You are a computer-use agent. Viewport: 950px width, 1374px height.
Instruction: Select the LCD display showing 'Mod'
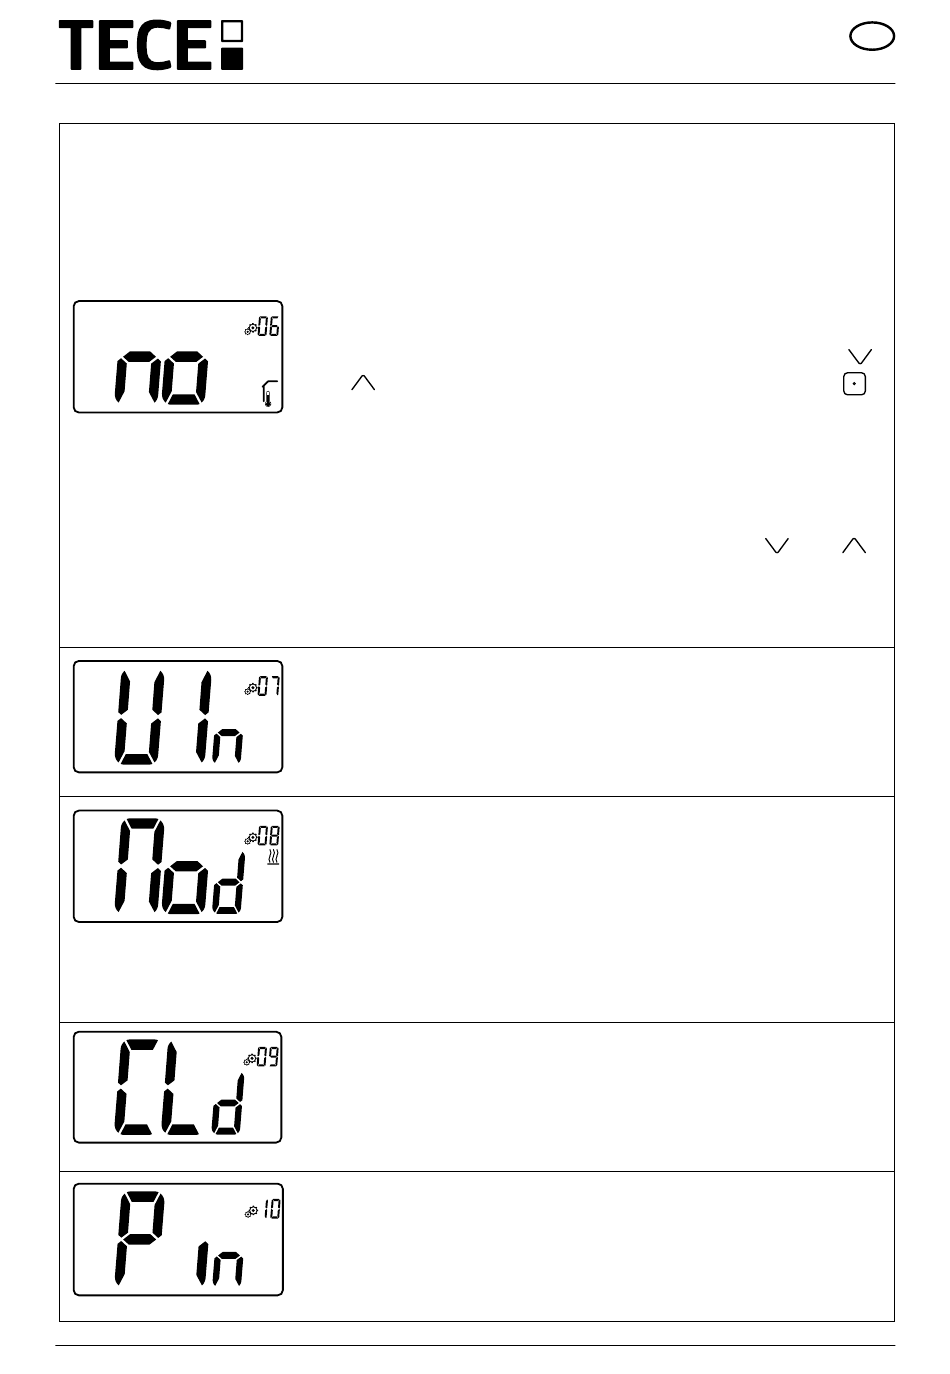click(178, 866)
